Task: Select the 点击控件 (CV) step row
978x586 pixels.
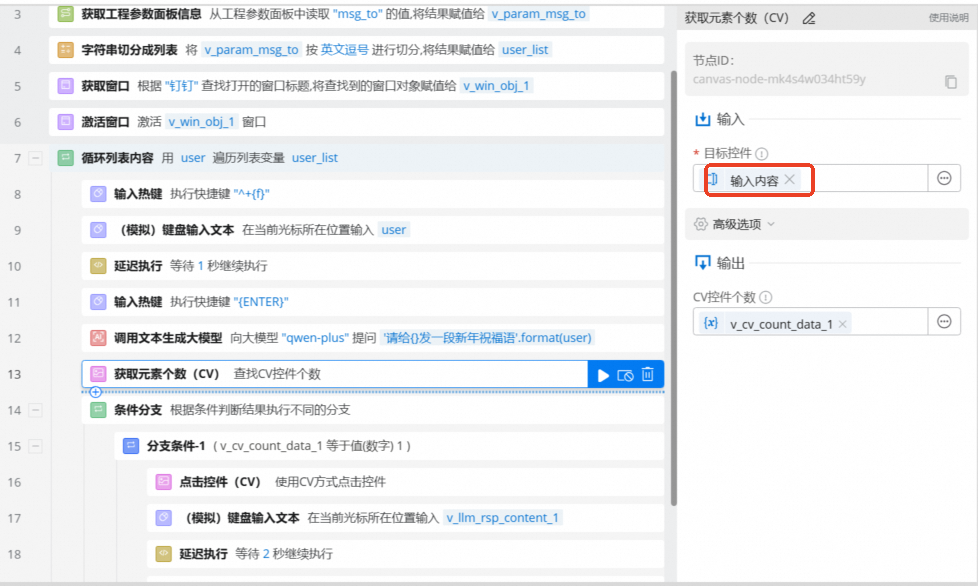Action: click(x=405, y=482)
